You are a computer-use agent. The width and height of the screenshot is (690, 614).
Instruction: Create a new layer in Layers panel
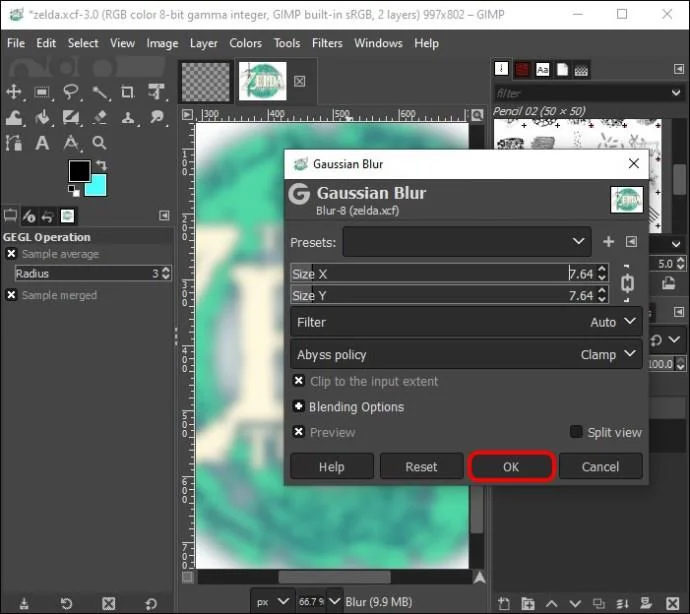(504, 603)
